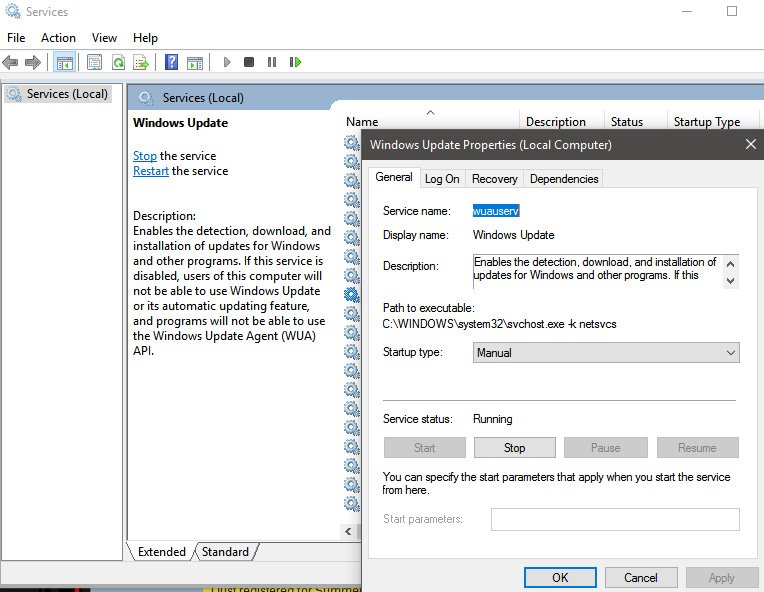Click the Stop button in Properties
Screen dimensions: 764x592
[x=515, y=448]
